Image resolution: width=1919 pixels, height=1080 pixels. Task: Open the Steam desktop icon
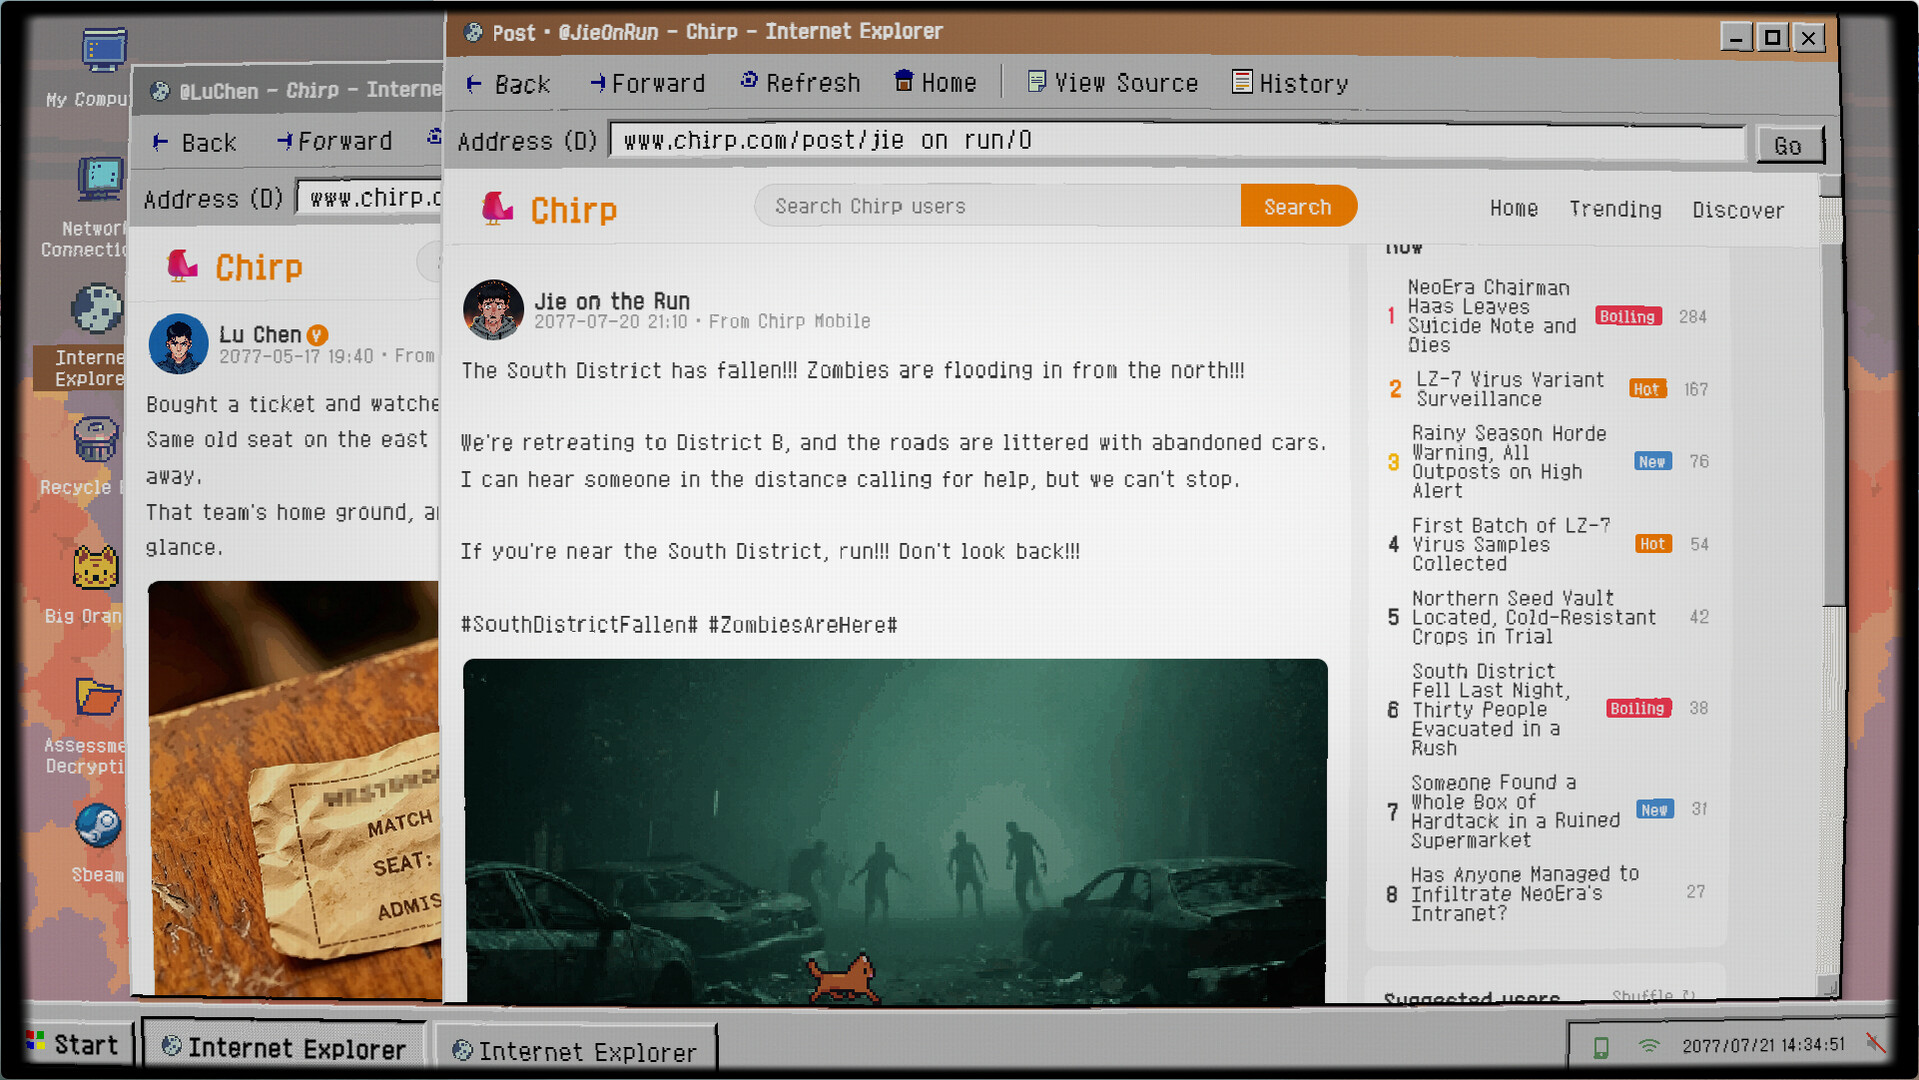[x=98, y=828]
